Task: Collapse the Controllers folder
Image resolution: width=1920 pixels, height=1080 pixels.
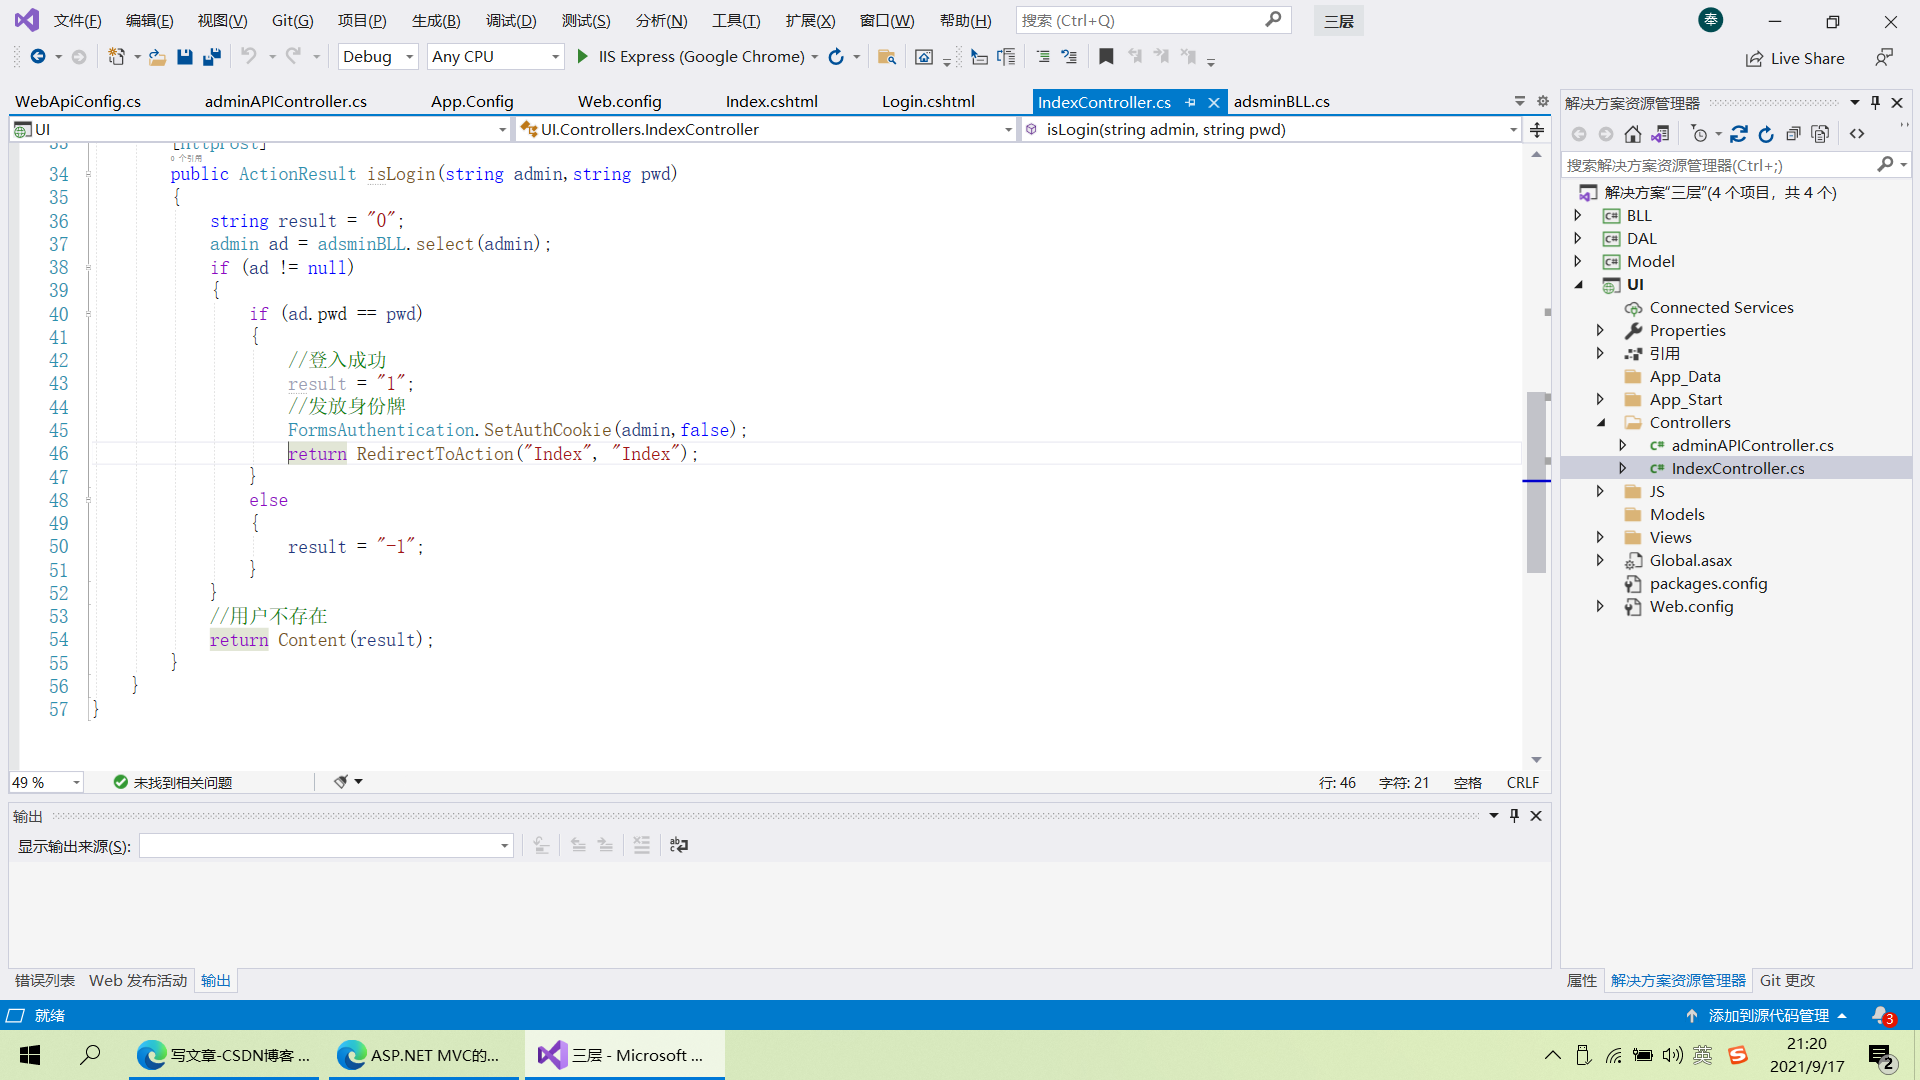Action: (x=1601, y=423)
